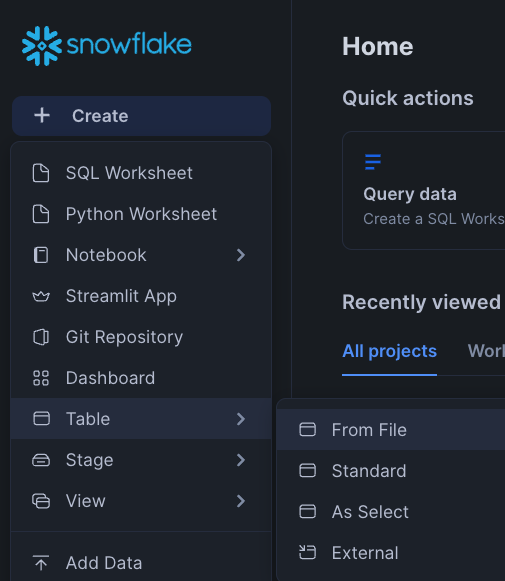Click the Stage icon in Create menu

(41, 460)
